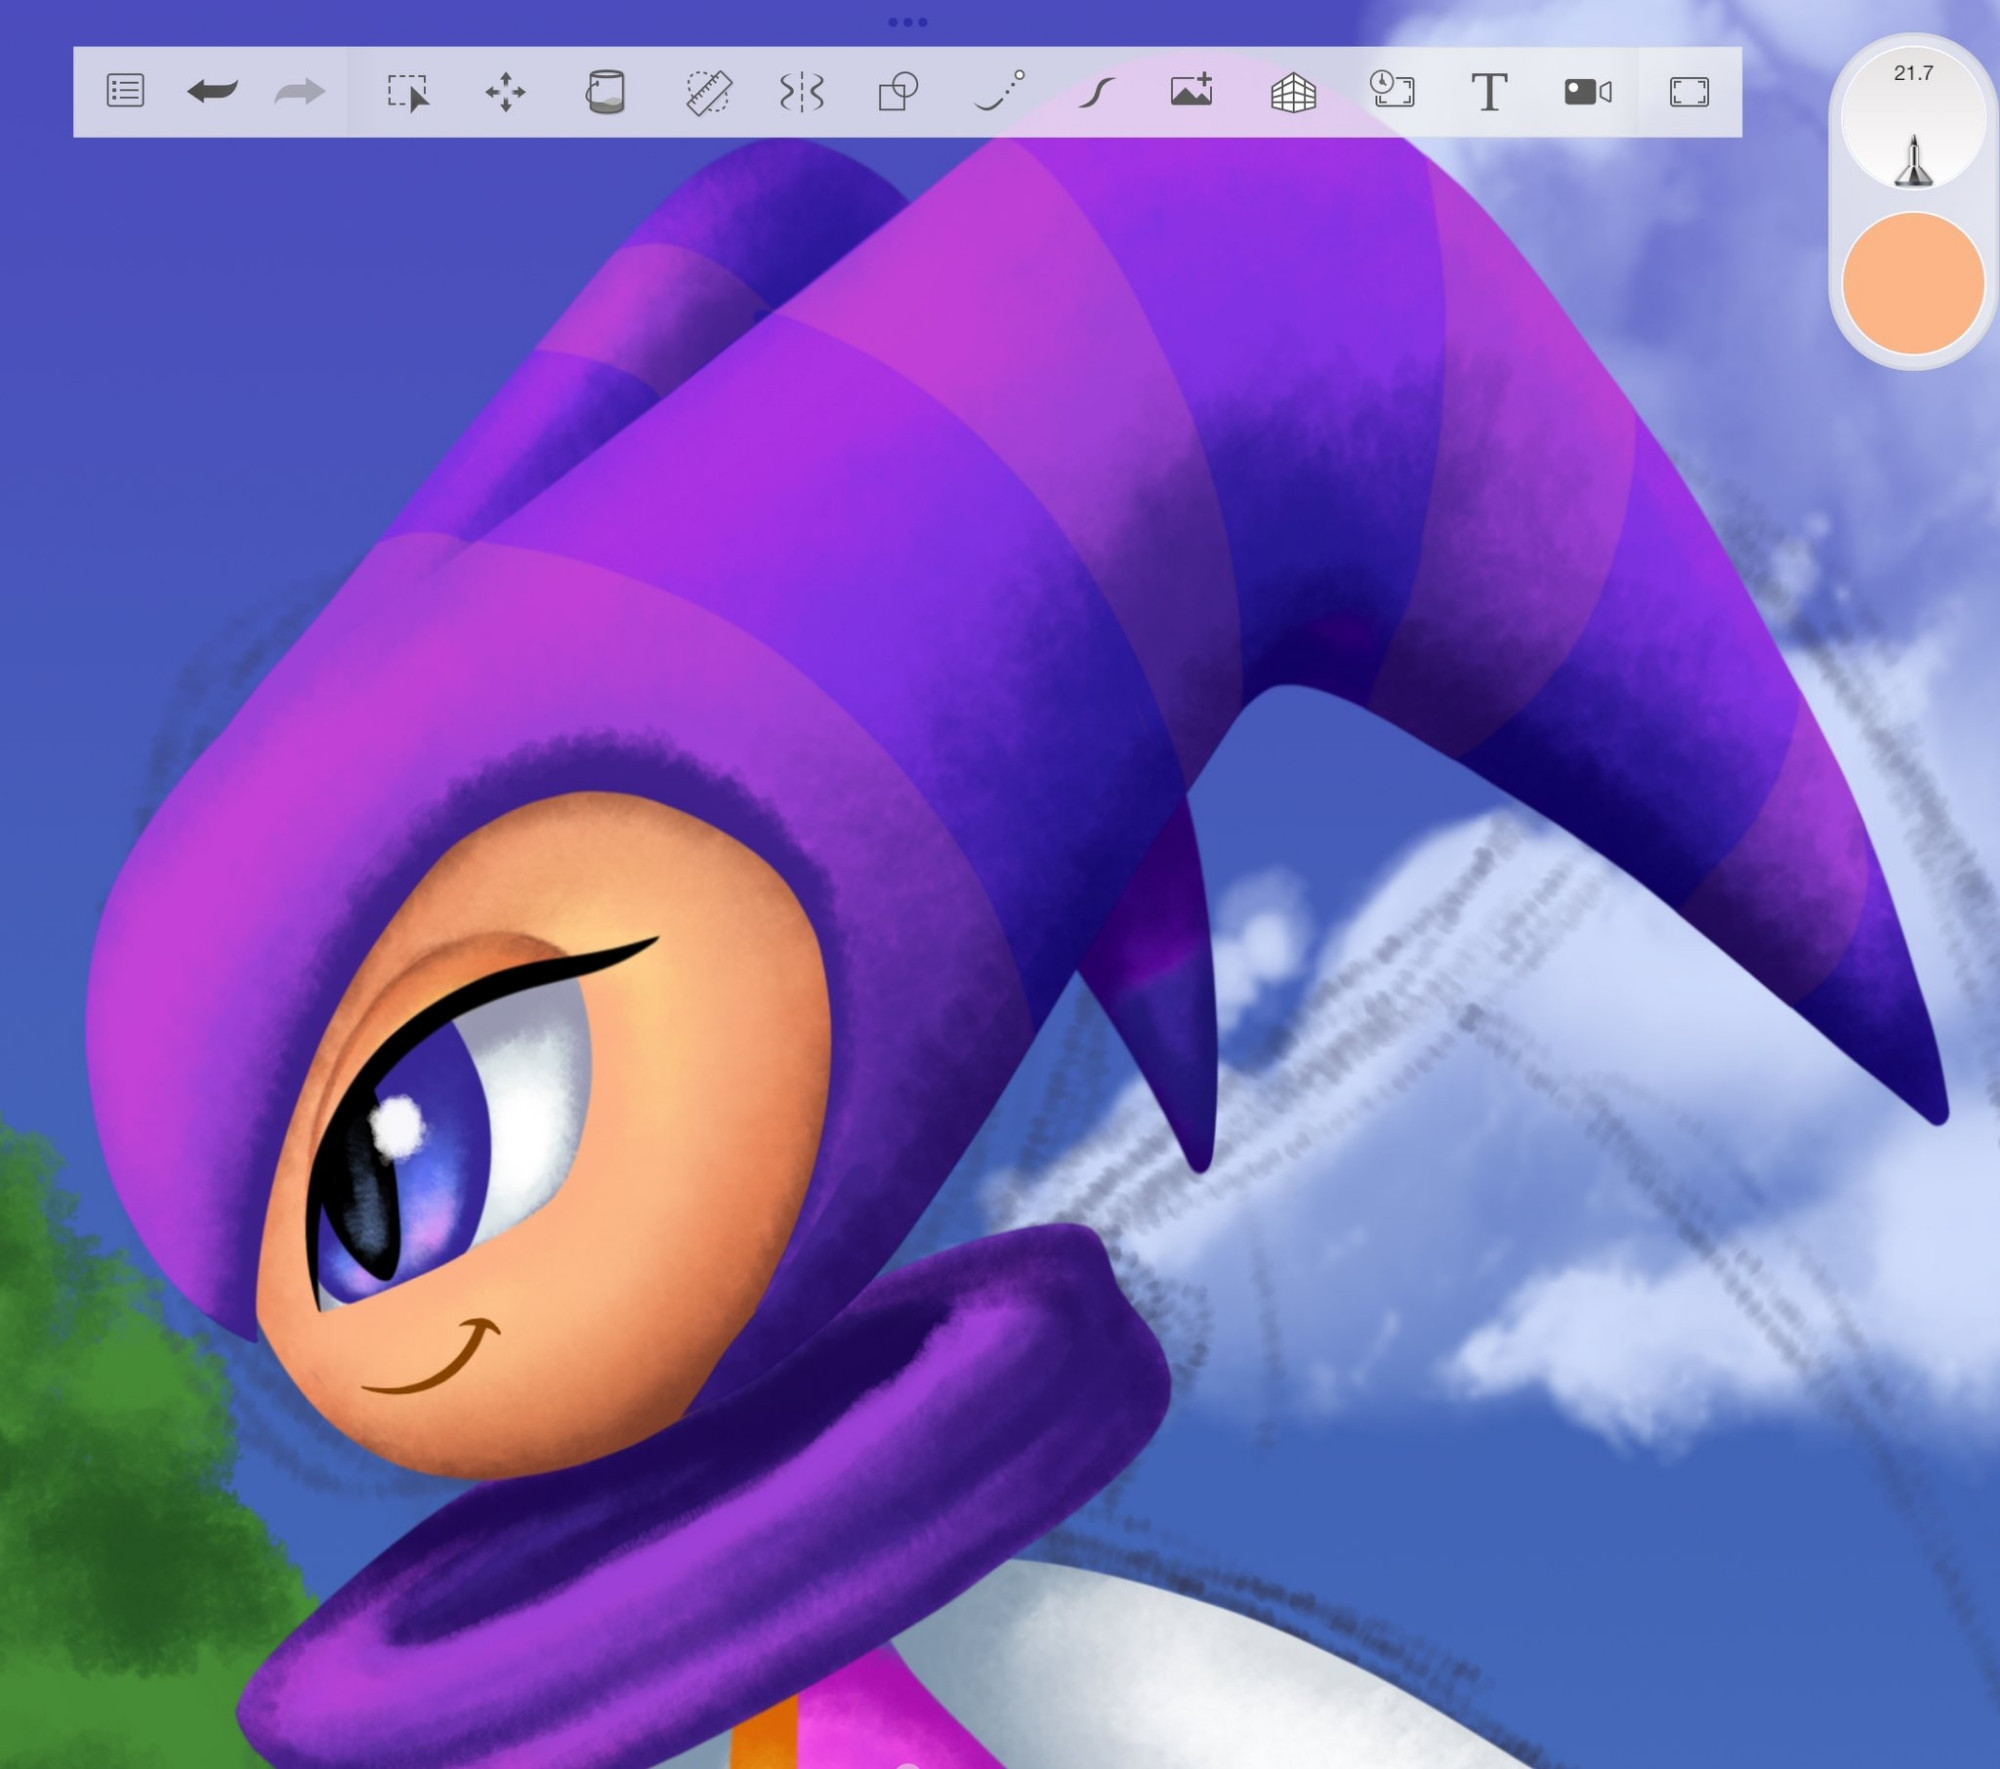Open the video camera recording tool
The height and width of the screenshot is (1769, 2000).
(1588, 92)
